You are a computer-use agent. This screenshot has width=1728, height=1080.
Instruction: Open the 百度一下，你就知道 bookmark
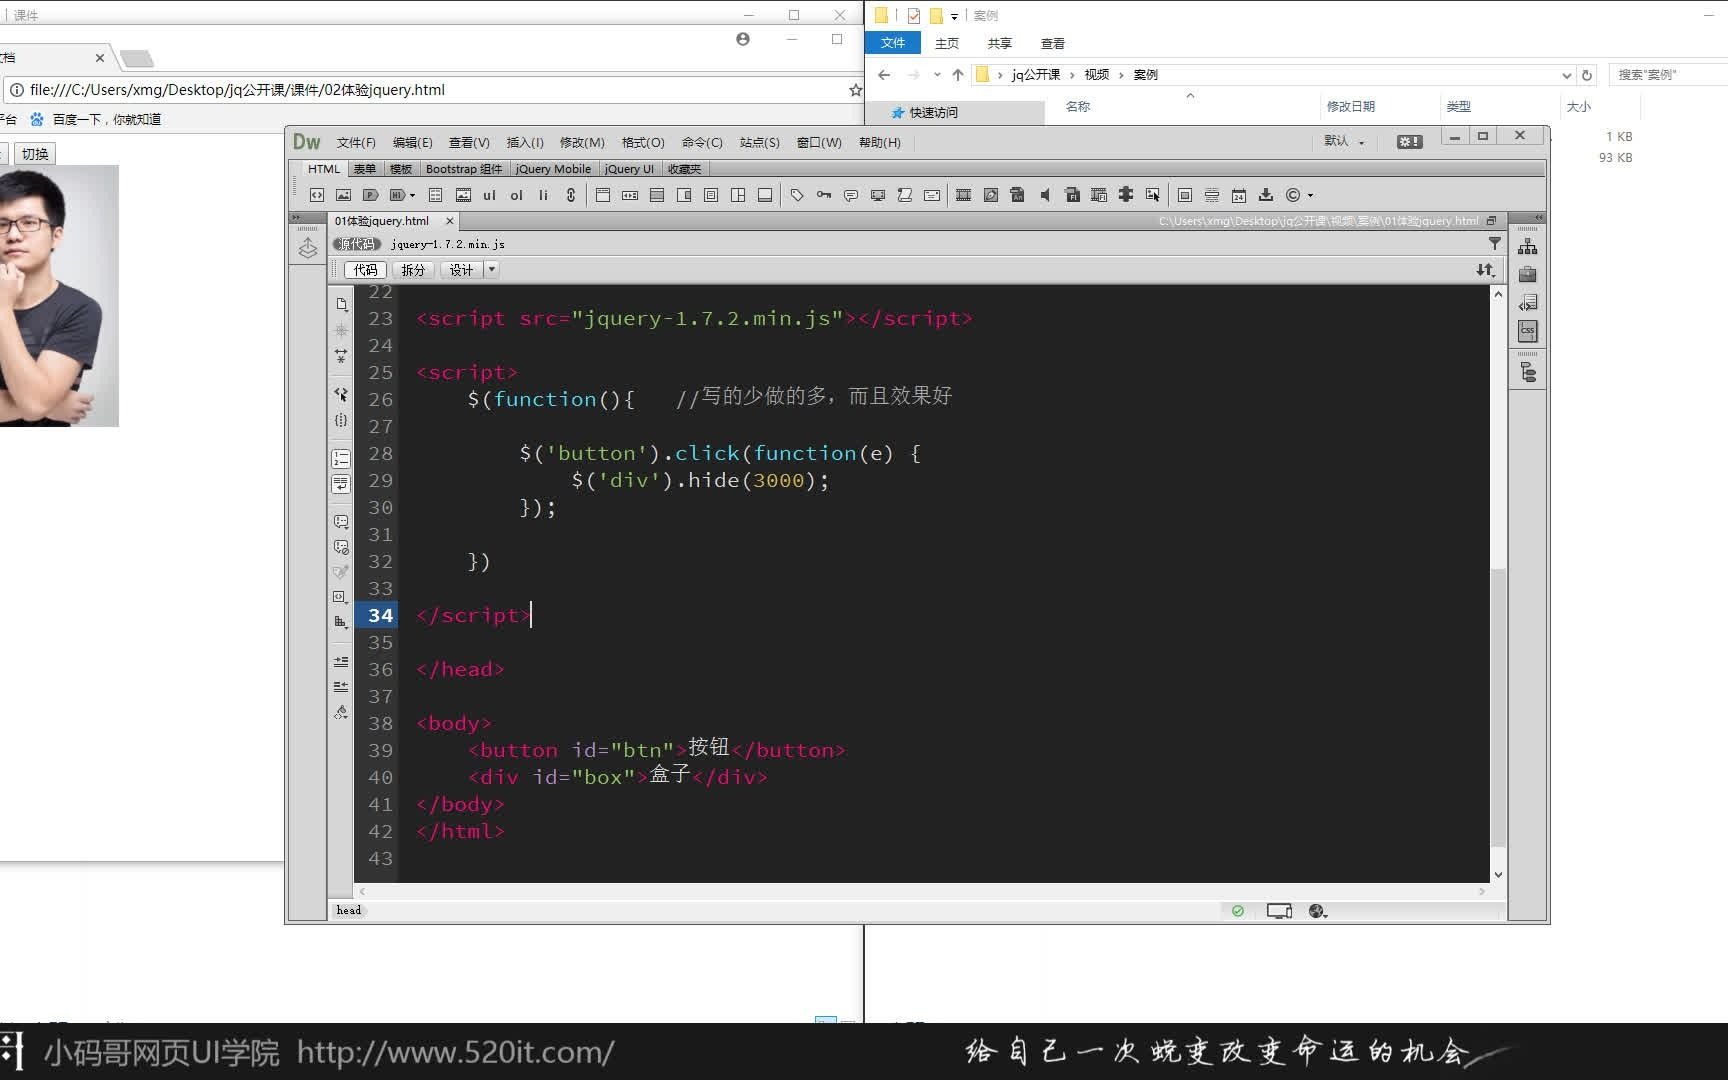coord(96,119)
